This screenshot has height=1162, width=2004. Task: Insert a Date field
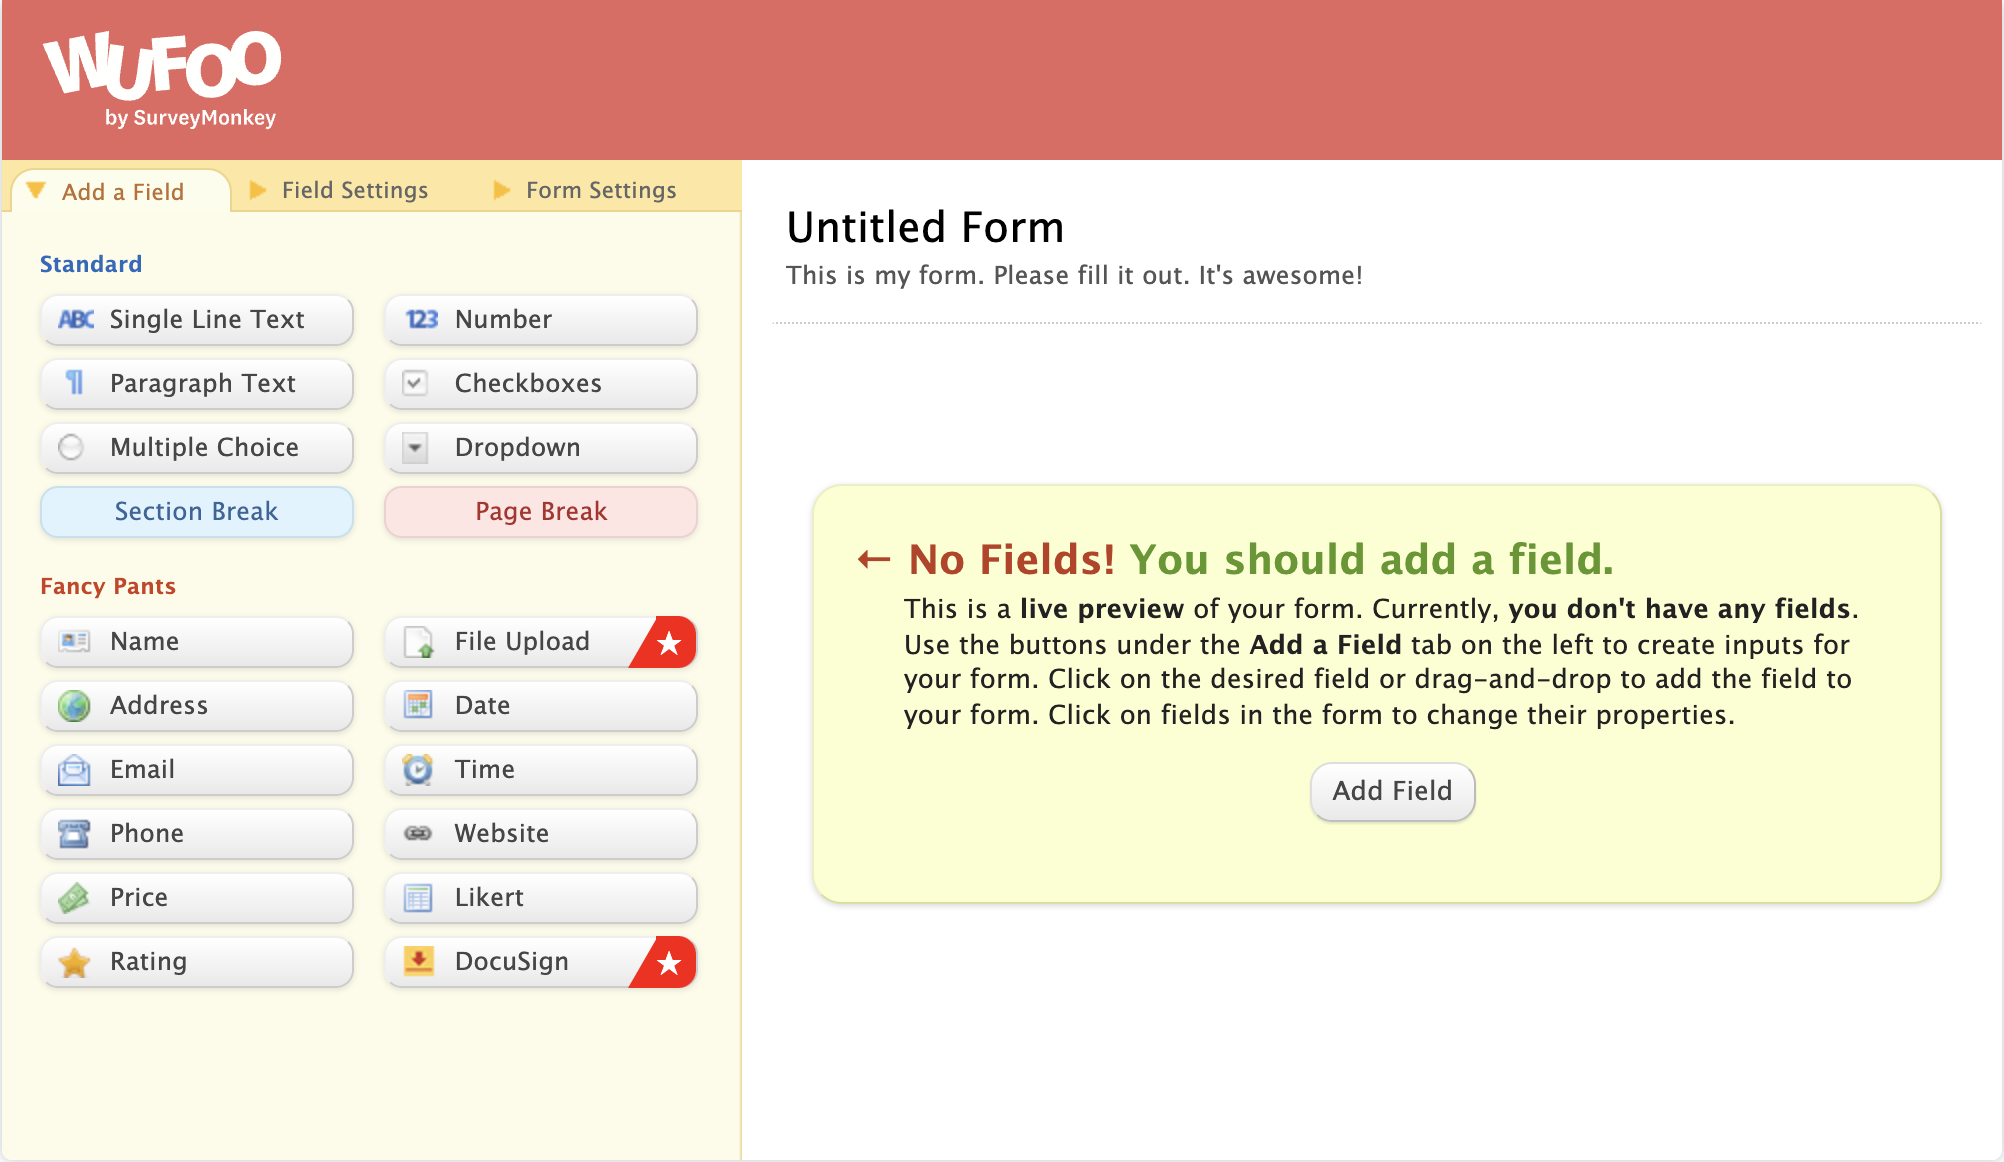tap(541, 706)
